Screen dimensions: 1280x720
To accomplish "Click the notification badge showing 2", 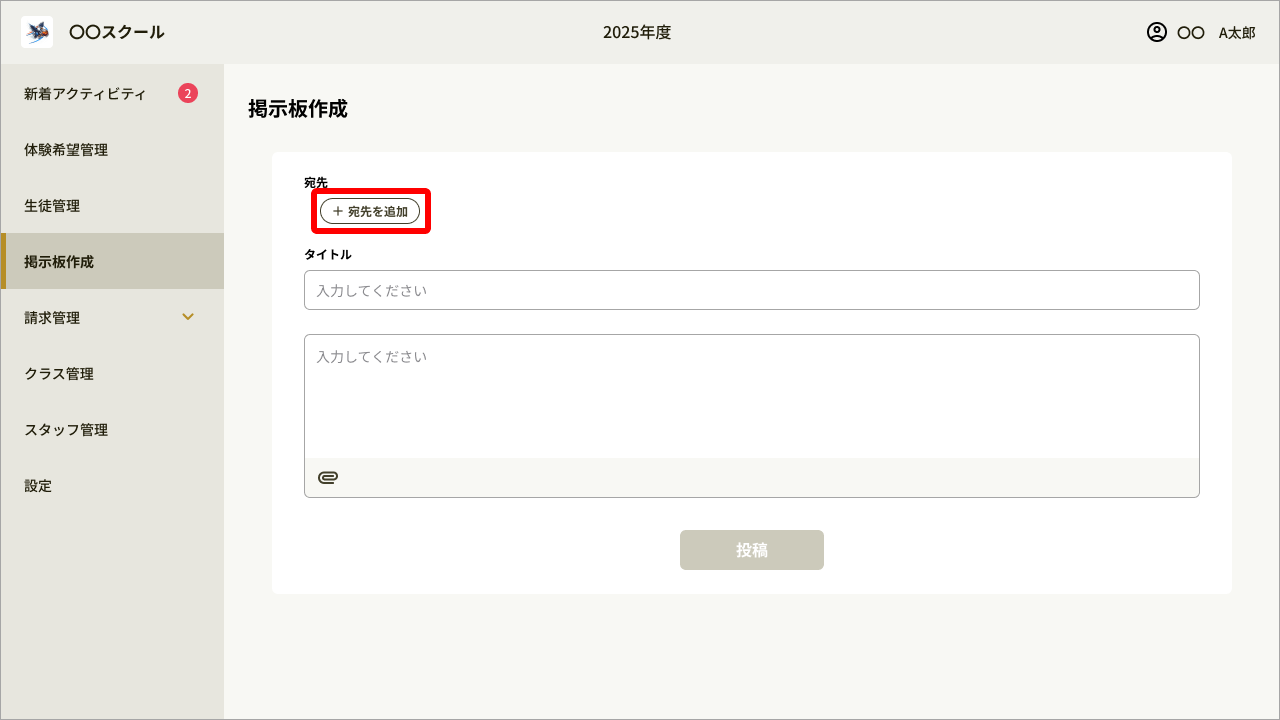I will [x=187, y=93].
